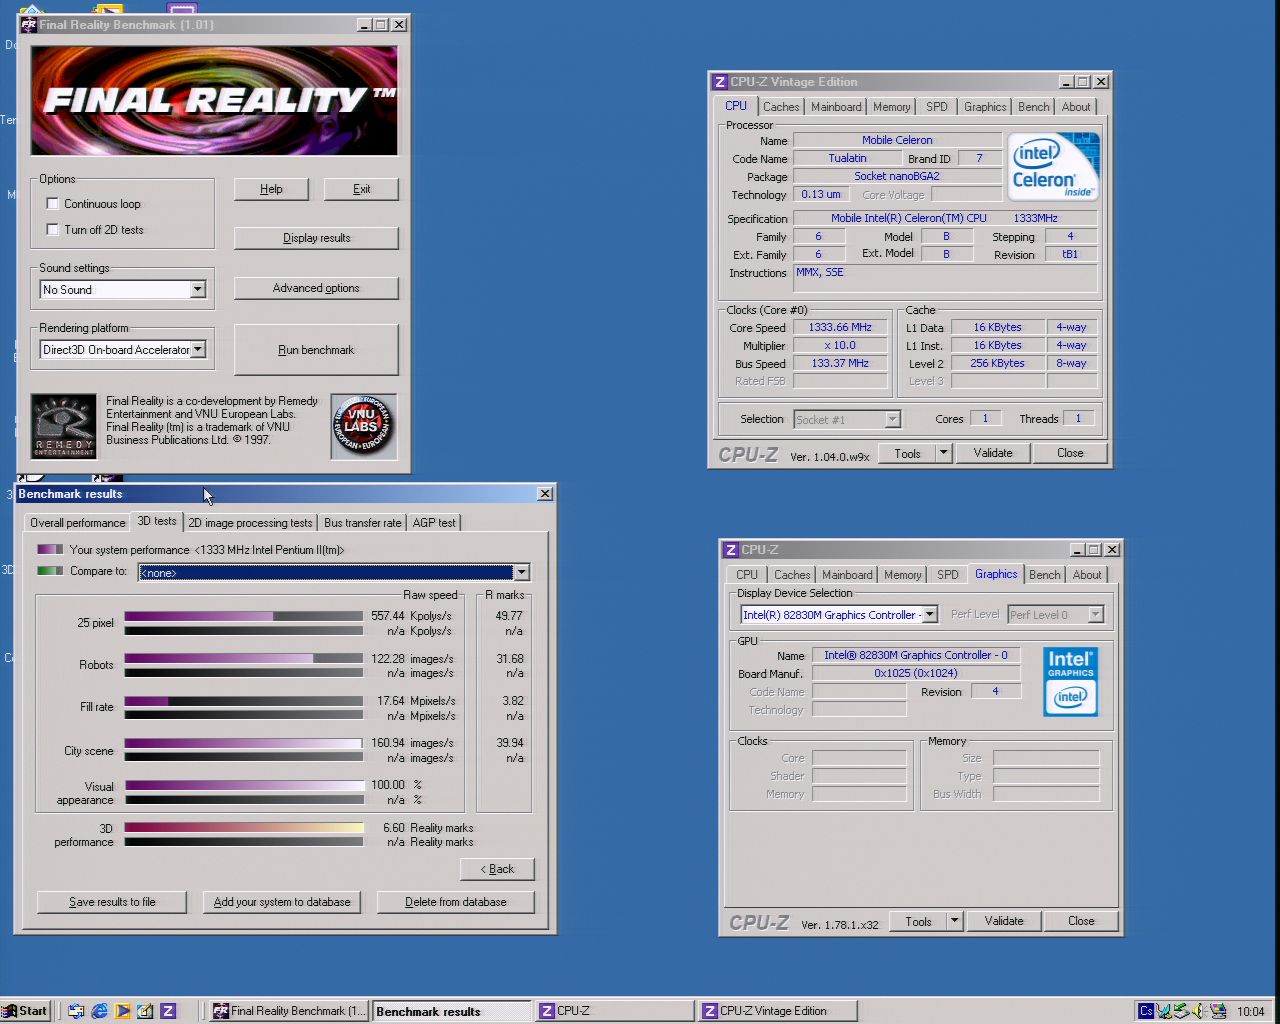Screen dimensions: 1280x1024
Task: Expand the Display Device Selection dropdown
Action: coord(930,615)
